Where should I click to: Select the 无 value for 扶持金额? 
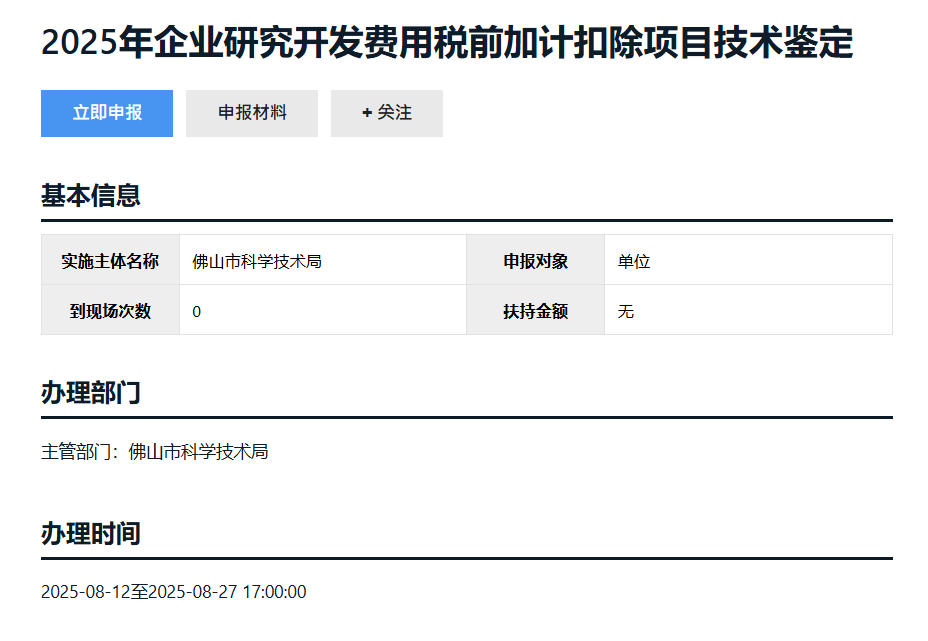click(626, 312)
